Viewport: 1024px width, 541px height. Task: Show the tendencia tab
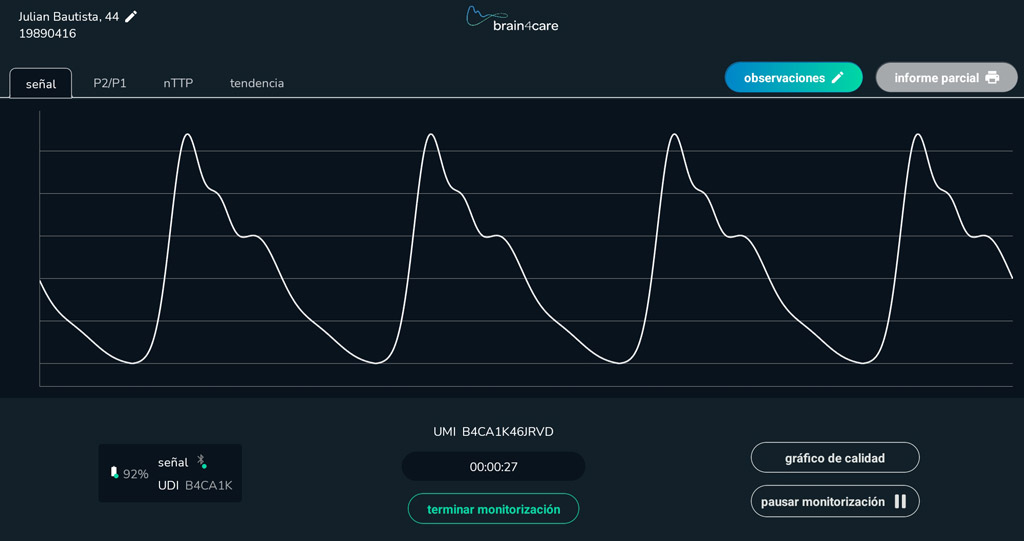257,84
